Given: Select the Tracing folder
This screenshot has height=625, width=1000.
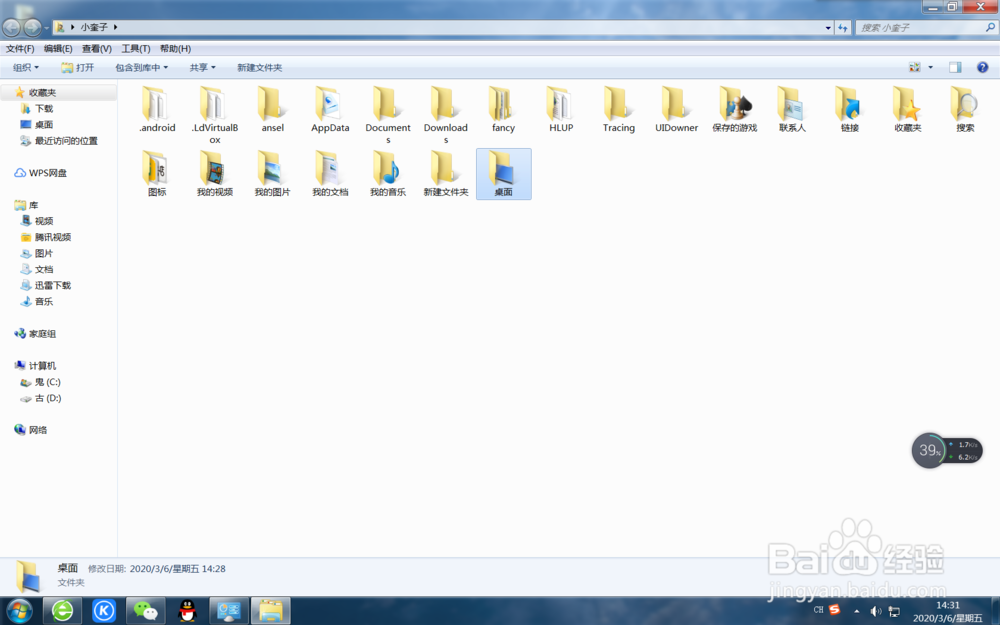Looking at the screenshot, I should click(619, 109).
